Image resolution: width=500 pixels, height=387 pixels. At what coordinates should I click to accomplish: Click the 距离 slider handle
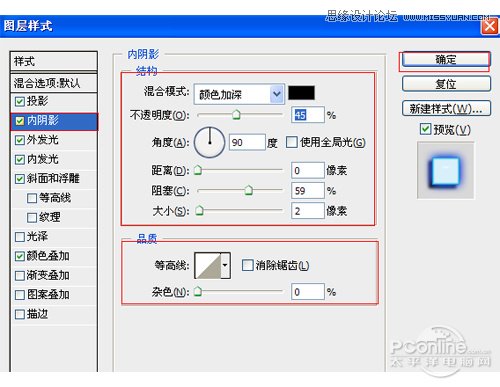click(x=198, y=170)
